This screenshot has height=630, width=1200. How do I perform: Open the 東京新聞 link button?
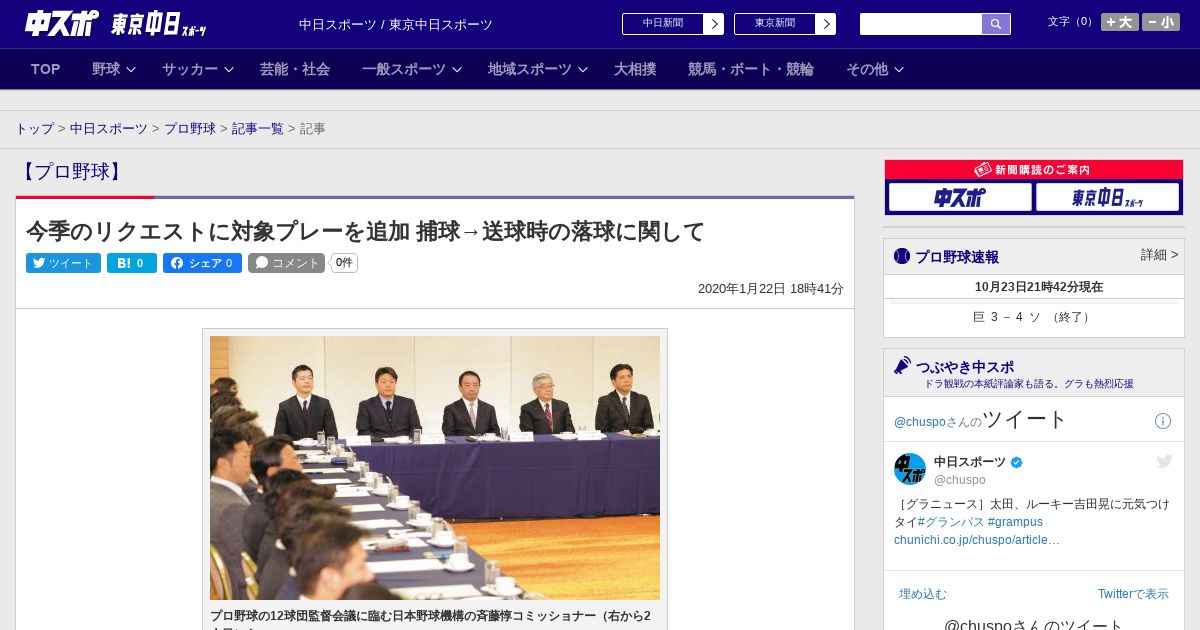pyautogui.click(x=785, y=24)
